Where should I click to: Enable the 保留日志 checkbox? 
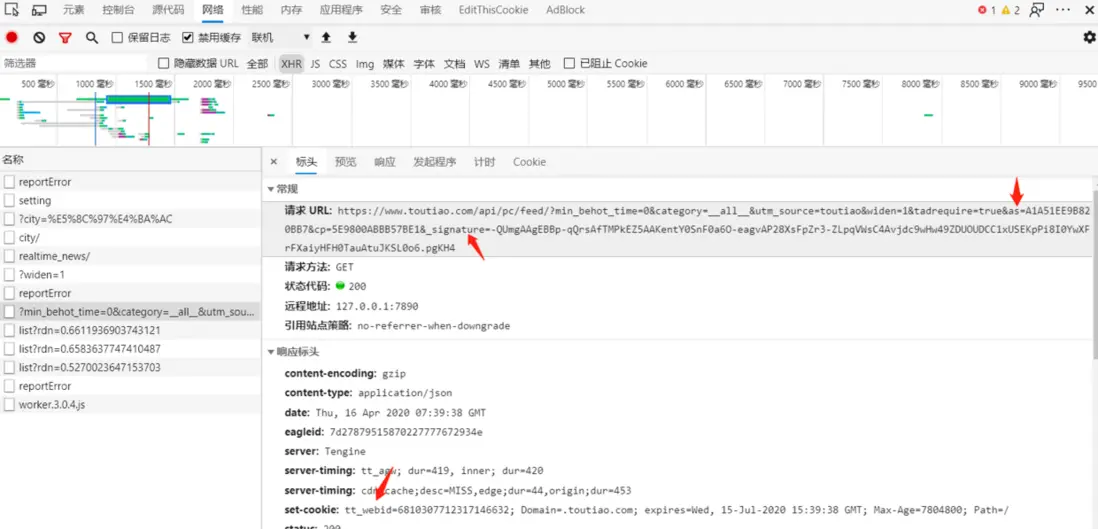pyautogui.click(x=118, y=37)
